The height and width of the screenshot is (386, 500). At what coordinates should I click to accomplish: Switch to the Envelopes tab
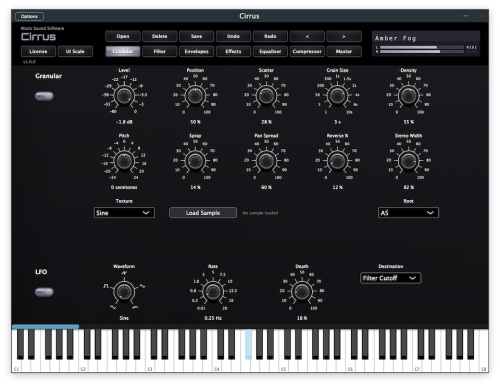[196, 51]
